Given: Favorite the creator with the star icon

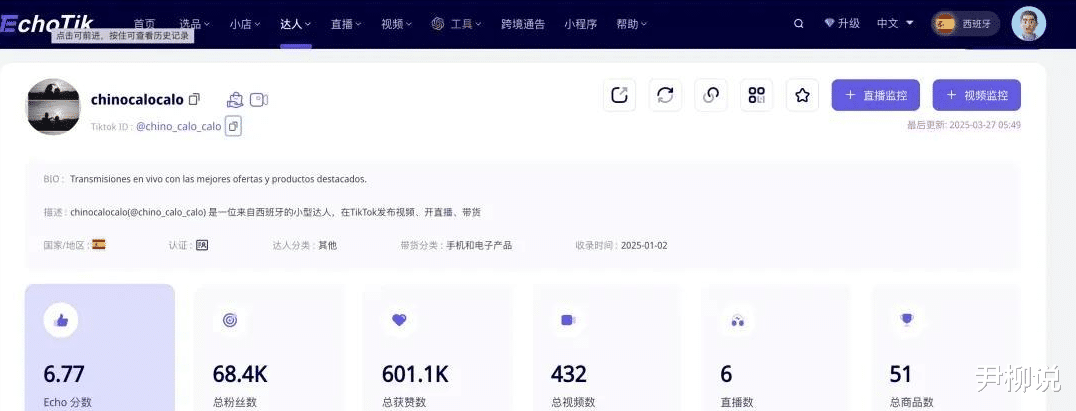Looking at the screenshot, I should [802, 95].
